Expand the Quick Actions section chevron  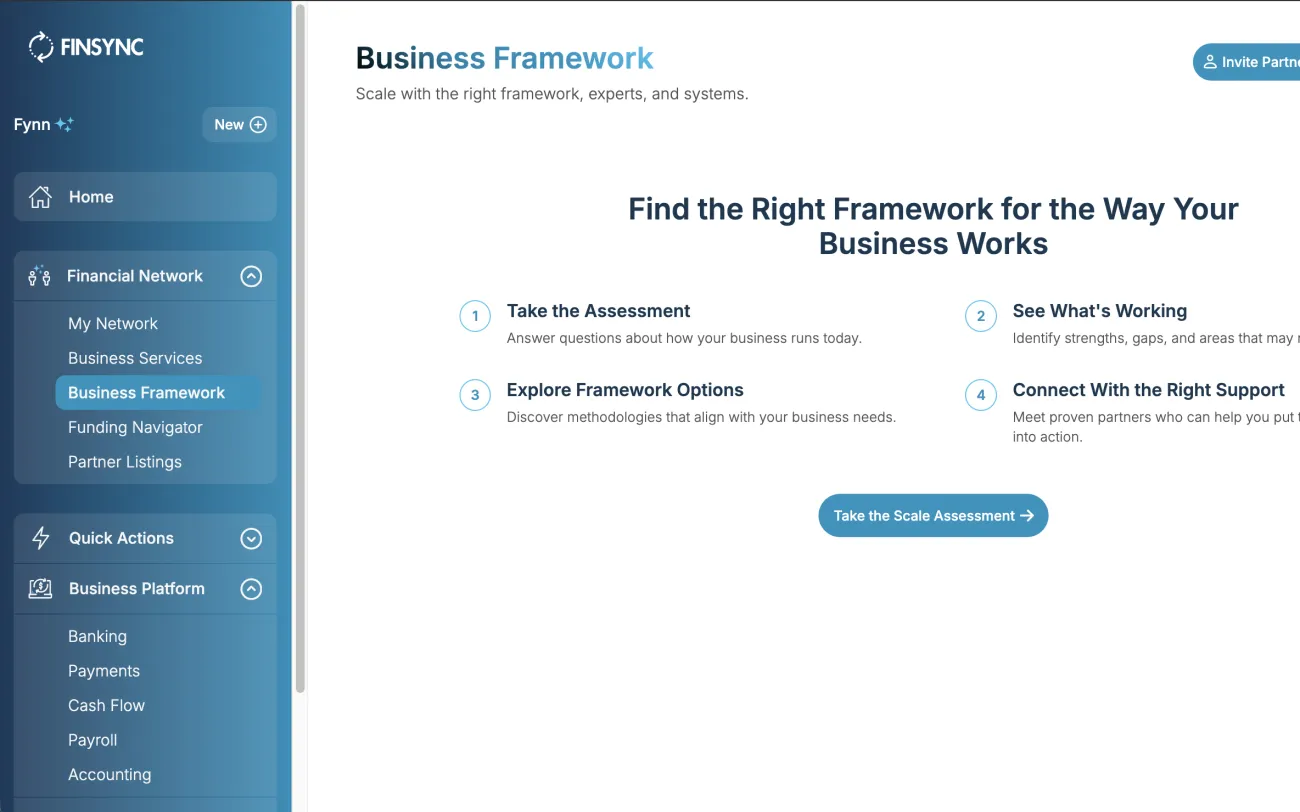pos(251,539)
